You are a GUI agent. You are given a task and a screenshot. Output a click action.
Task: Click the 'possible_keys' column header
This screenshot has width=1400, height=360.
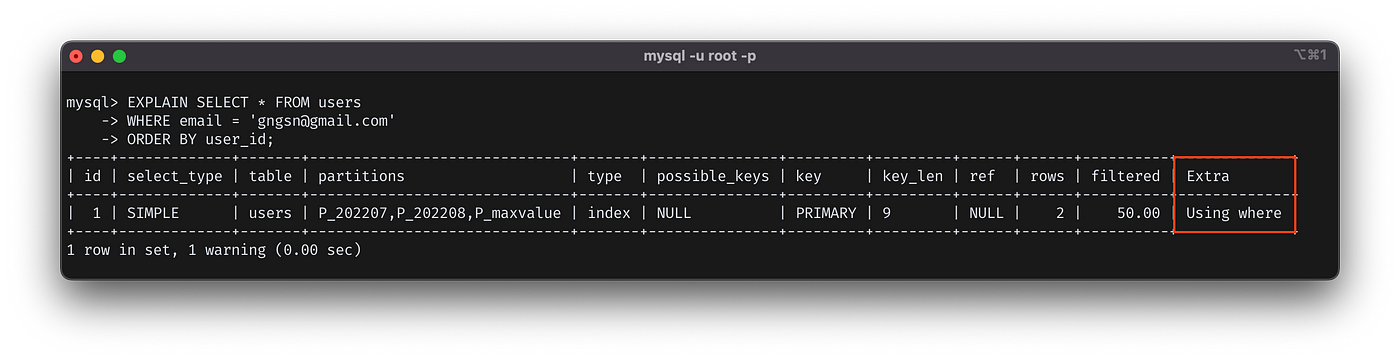pyautogui.click(x=713, y=176)
